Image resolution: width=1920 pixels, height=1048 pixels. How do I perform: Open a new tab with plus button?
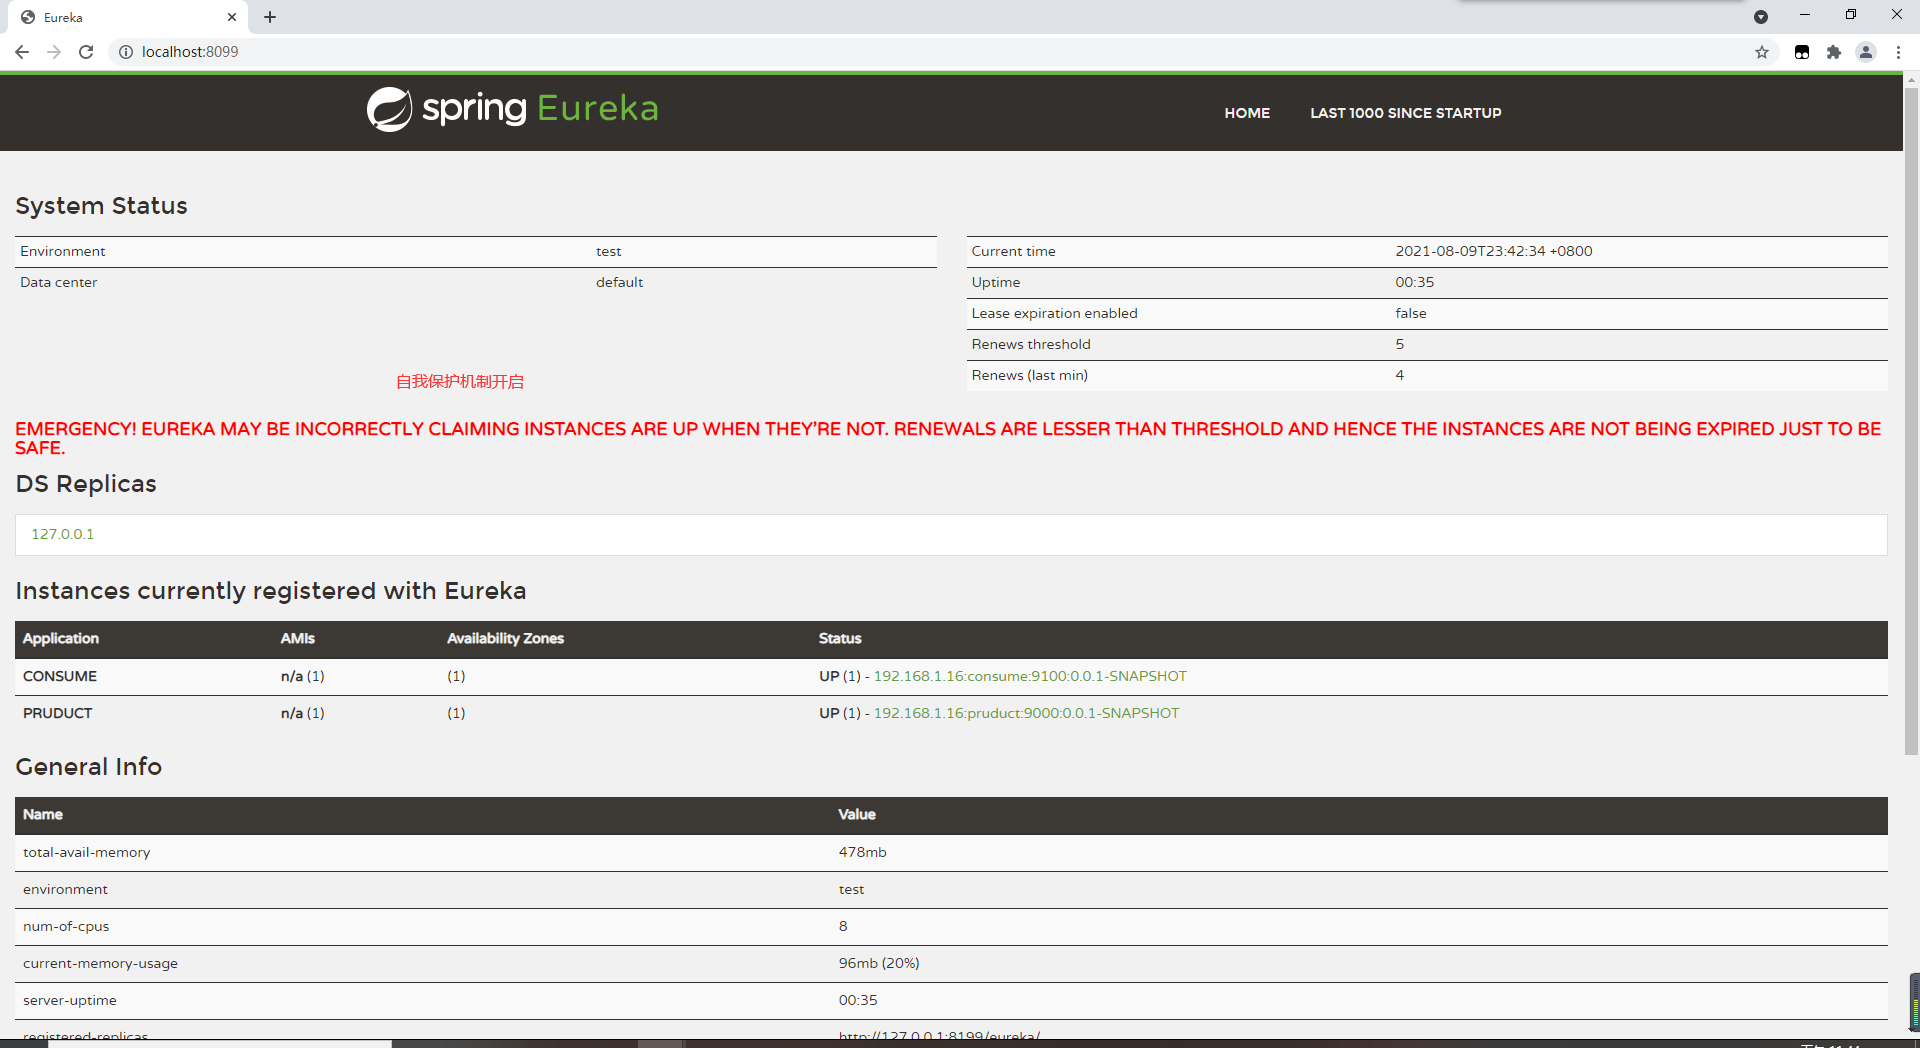[270, 17]
